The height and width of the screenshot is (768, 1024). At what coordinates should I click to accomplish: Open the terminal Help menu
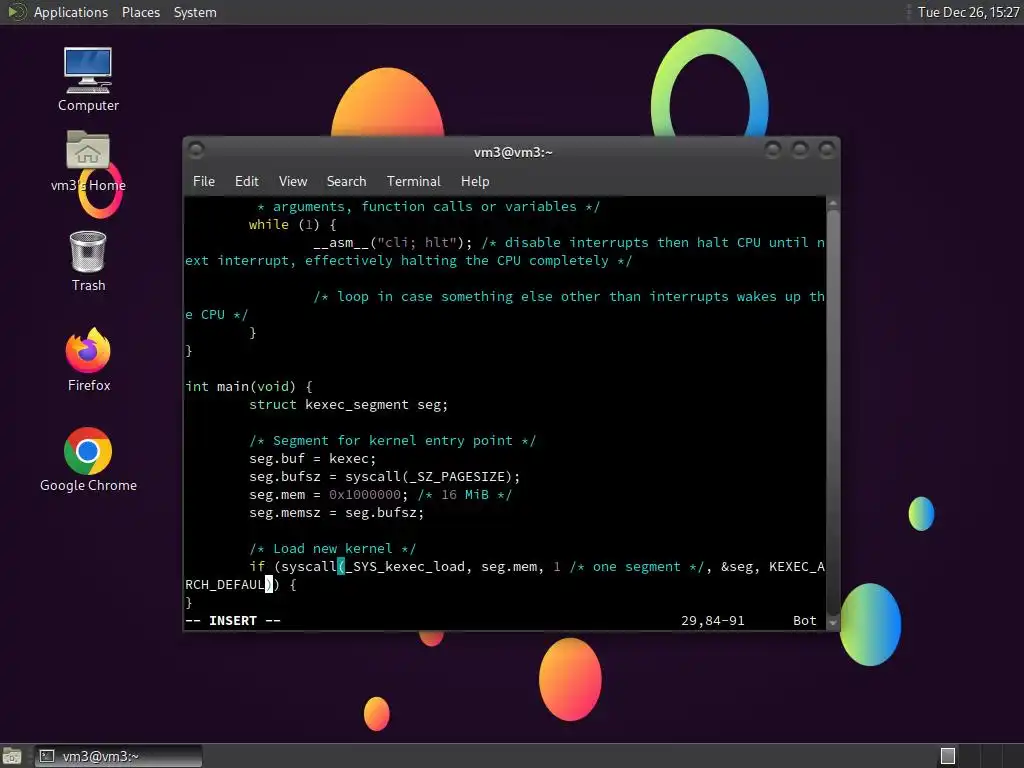pyautogui.click(x=475, y=182)
